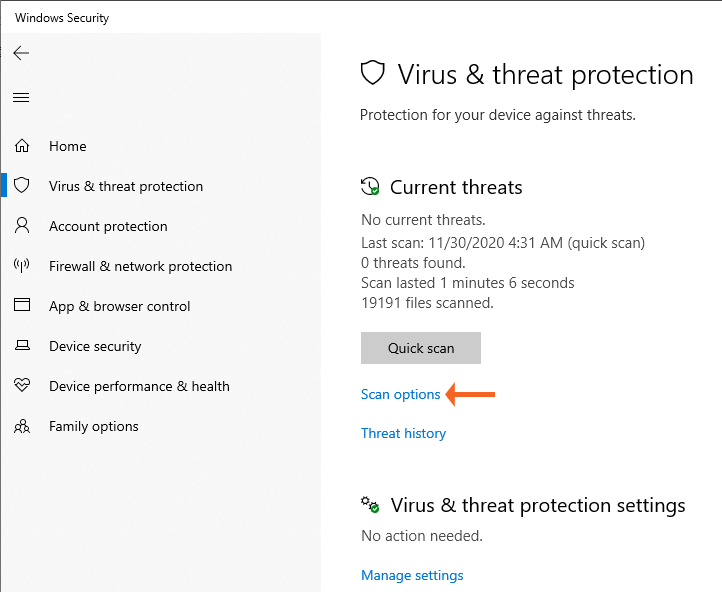This screenshot has height=592, width=722.
Task: Click the Firewall & network antenna icon
Action: [22, 266]
